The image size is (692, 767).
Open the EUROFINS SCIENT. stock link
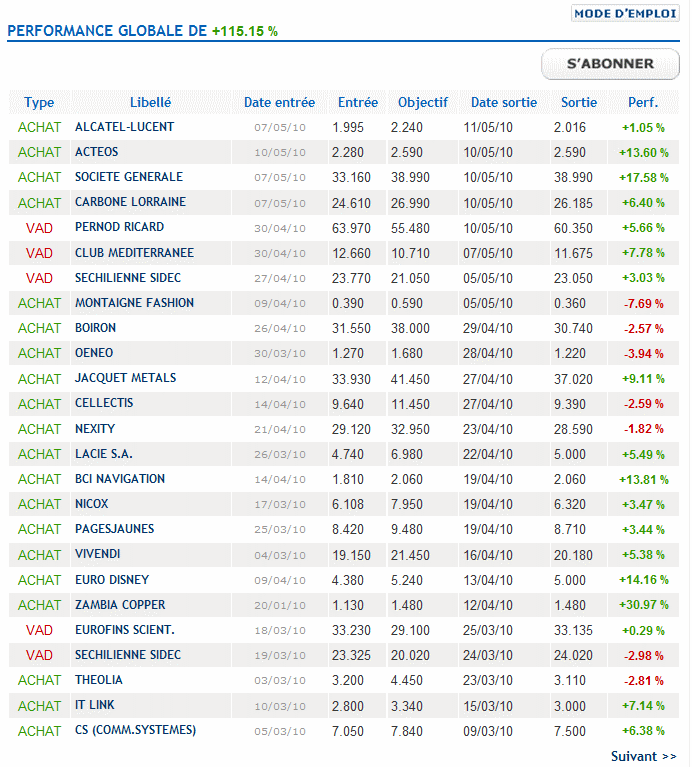(125, 630)
